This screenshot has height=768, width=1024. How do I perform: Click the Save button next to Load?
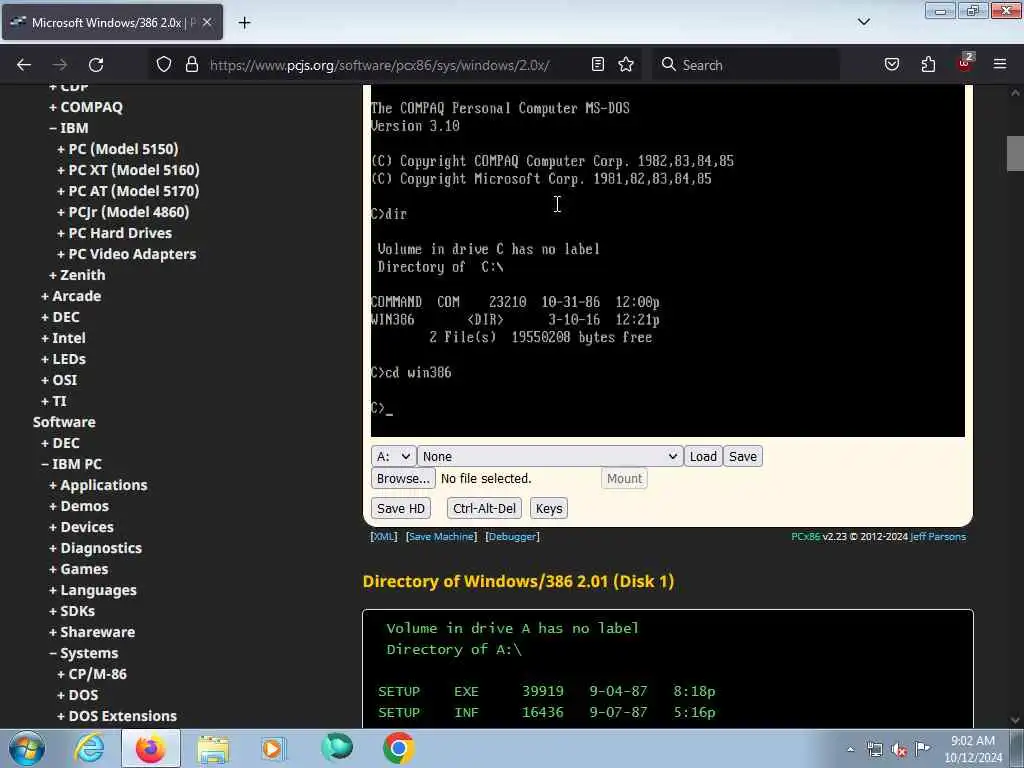tap(743, 456)
